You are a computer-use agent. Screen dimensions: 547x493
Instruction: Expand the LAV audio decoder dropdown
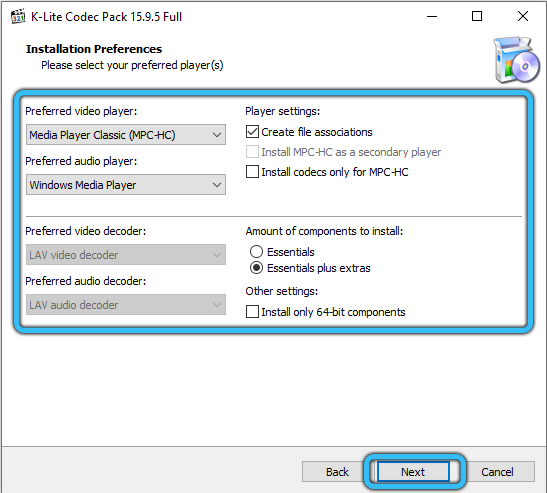(x=126, y=305)
